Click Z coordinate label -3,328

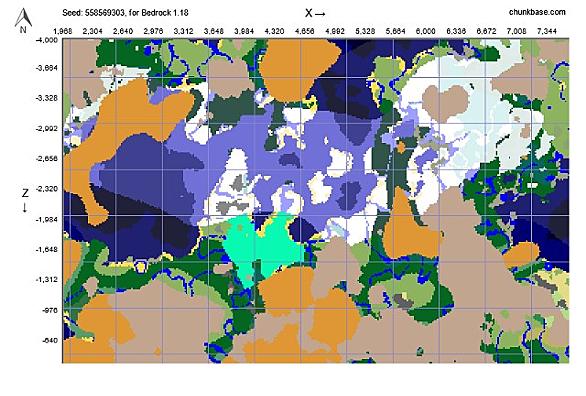pyautogui.click(x=47, y=98)
